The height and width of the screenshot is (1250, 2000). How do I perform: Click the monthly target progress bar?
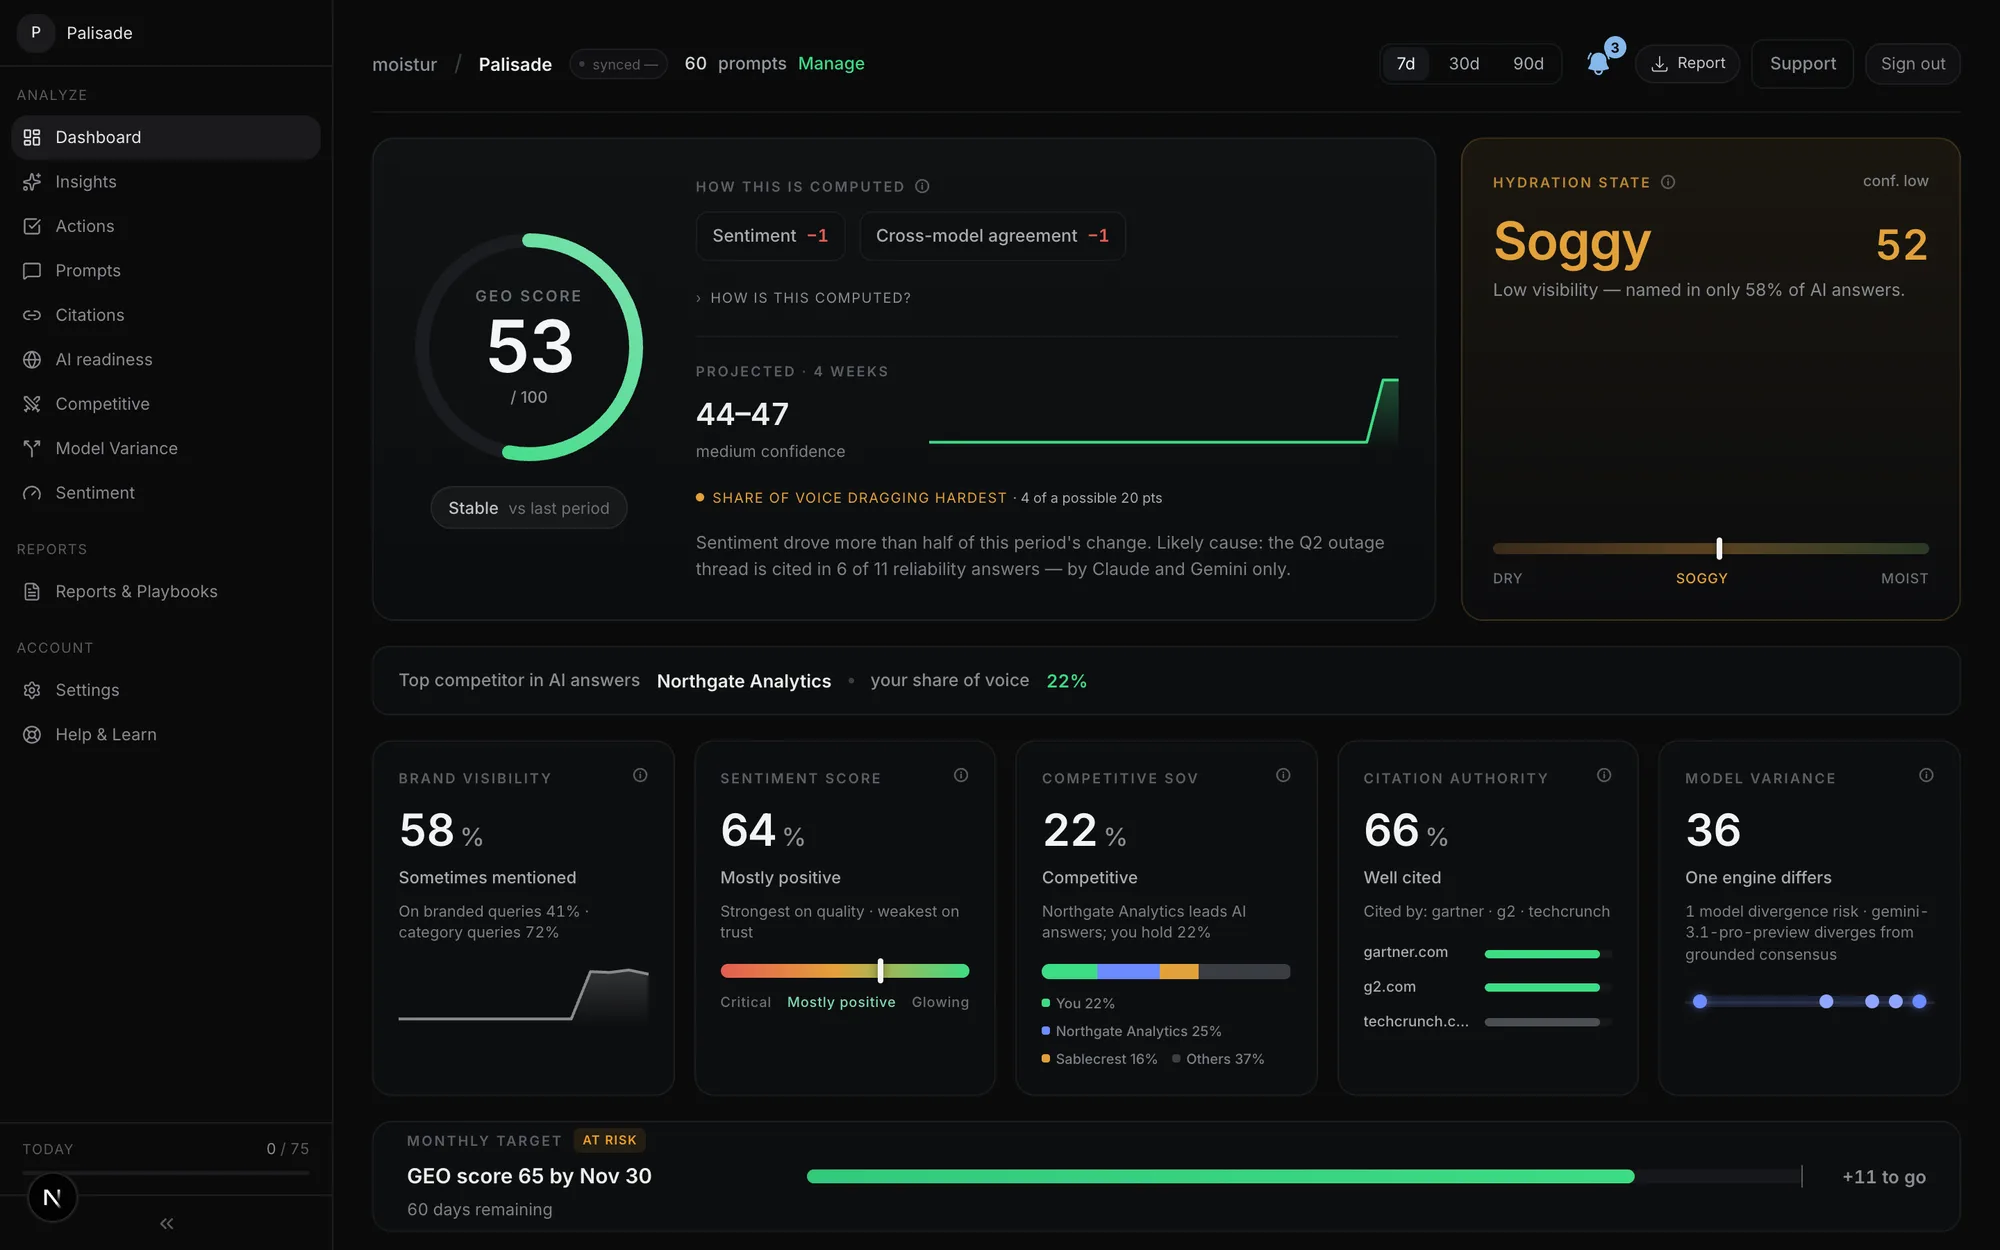point(1304,1176)
